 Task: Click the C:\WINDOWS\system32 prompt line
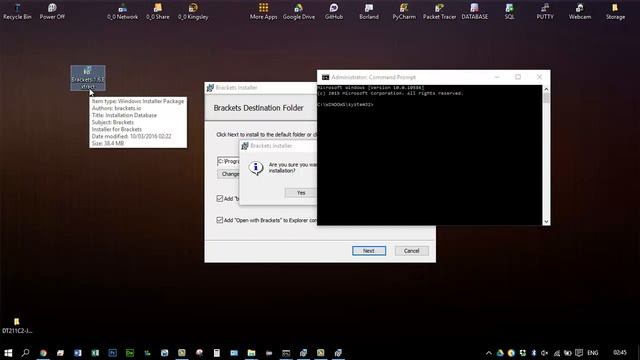click(345, 104)
